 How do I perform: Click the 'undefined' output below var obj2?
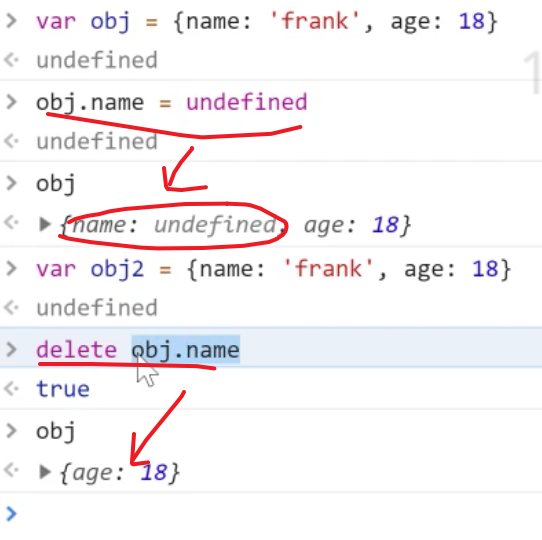point(97,307)
